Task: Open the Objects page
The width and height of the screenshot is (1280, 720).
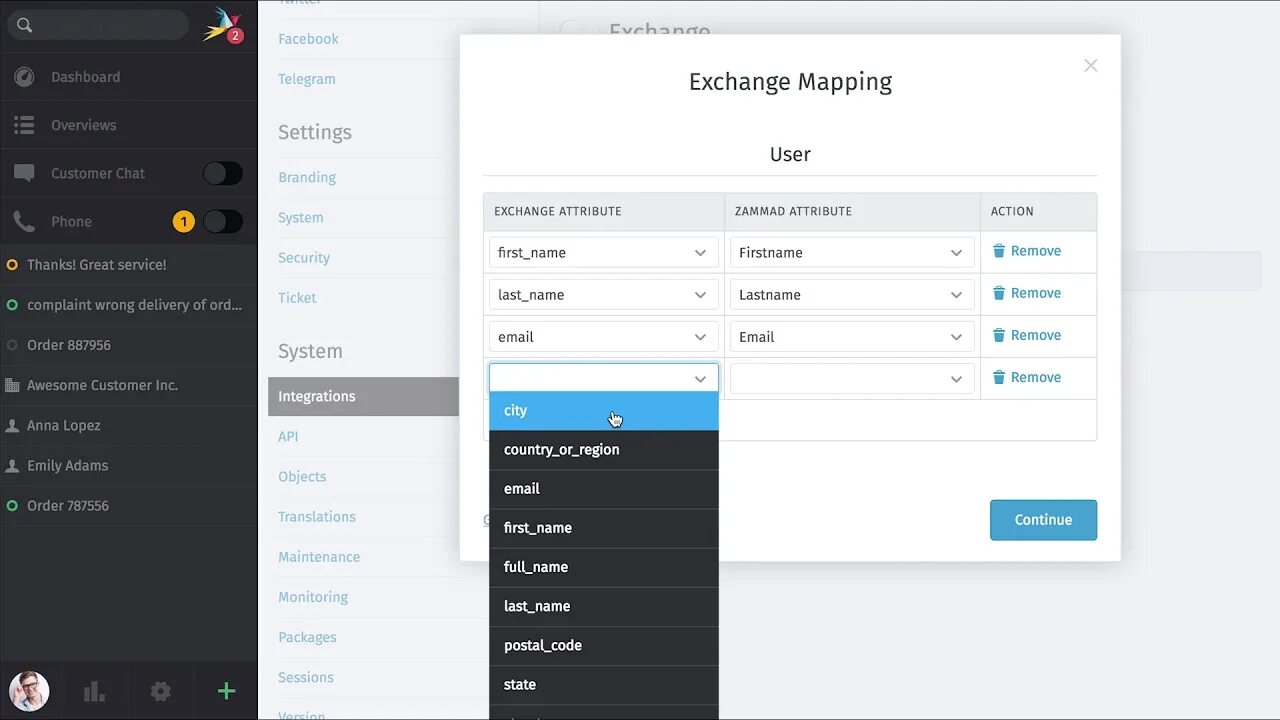Action: coord(302,476)
